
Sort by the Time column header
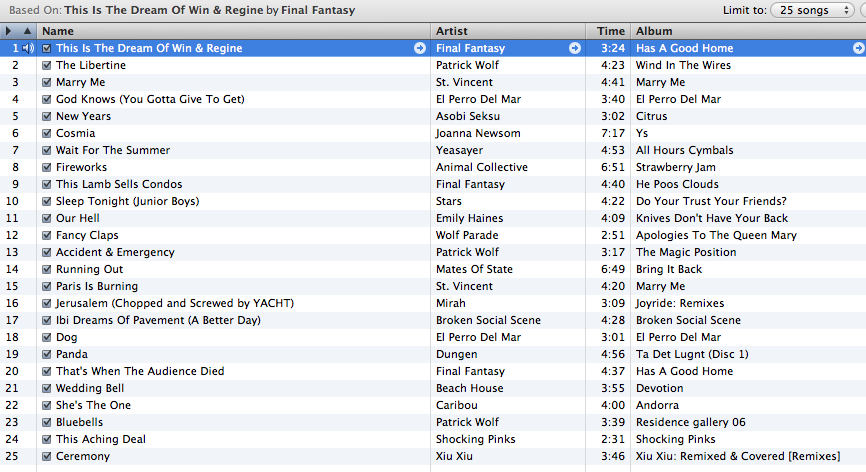click(x=608, y=31)
